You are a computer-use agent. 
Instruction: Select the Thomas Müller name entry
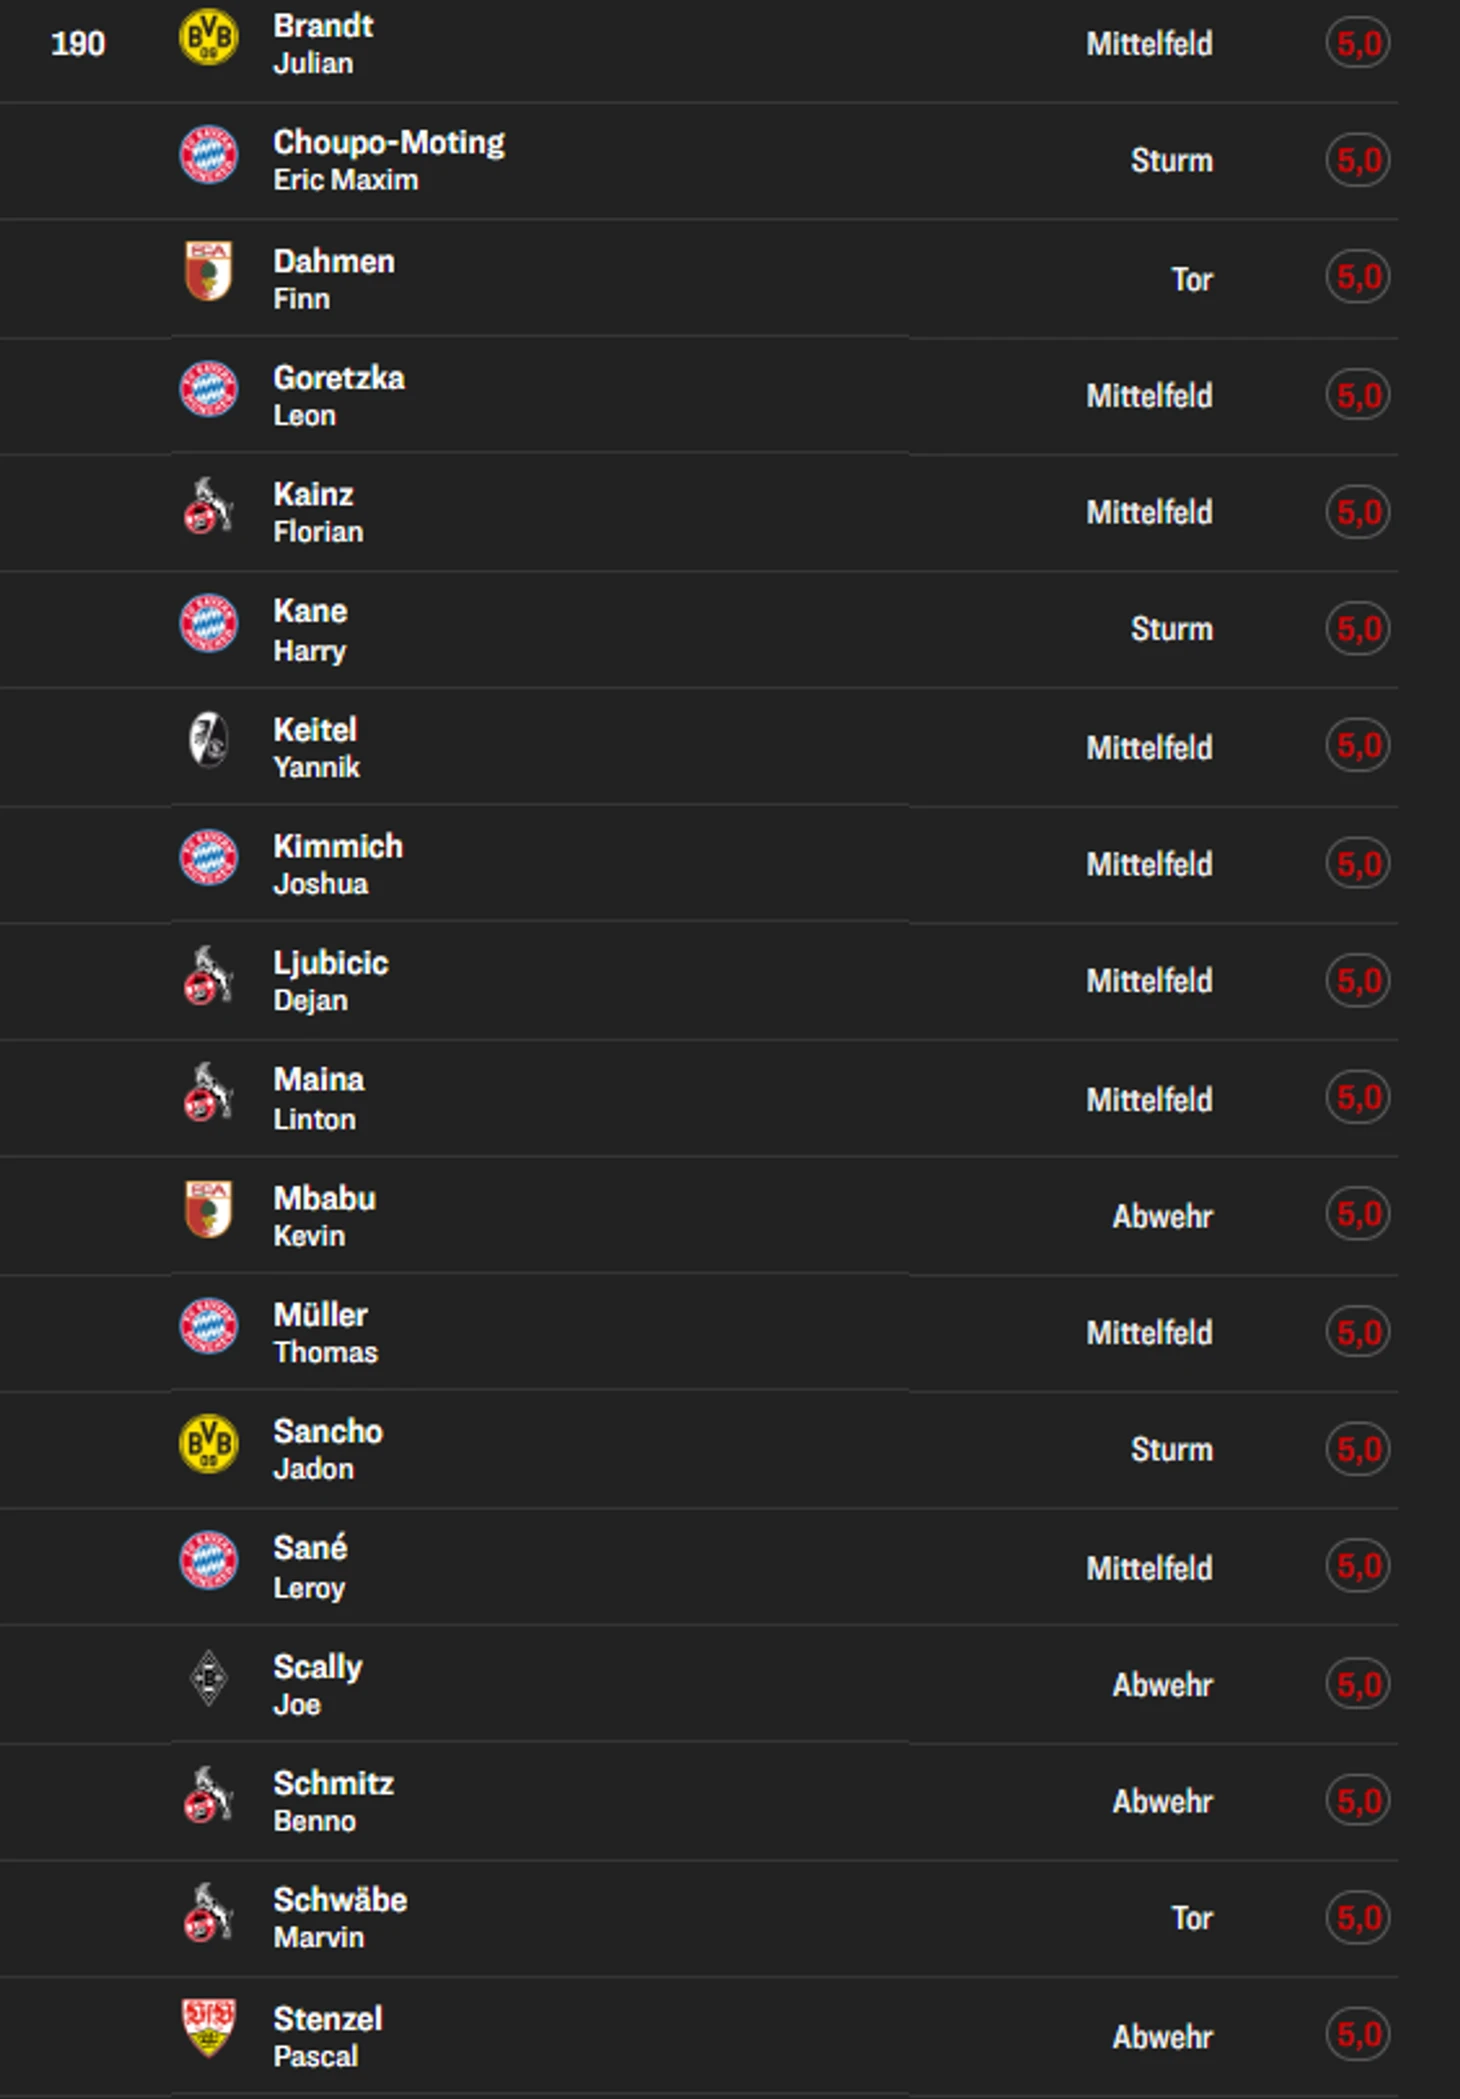point(325,1333)
